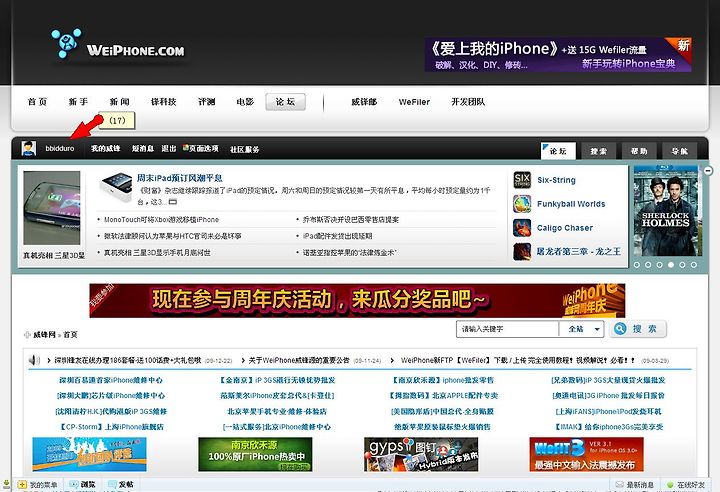Open the 新闻 navigation item

click(119, 102)
